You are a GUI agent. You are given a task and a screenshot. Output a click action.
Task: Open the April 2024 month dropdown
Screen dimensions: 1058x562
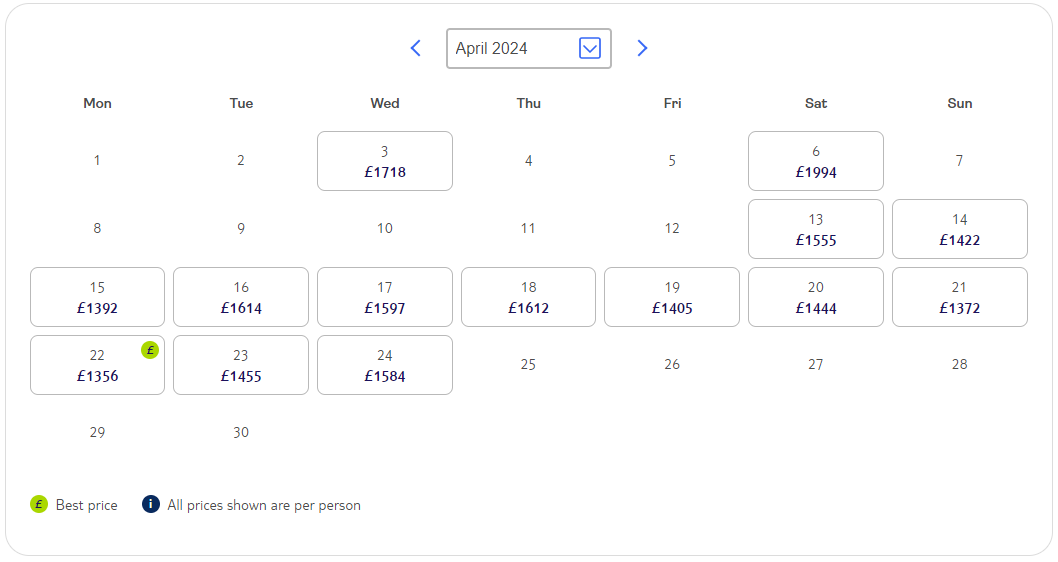(x=529, y=49)
